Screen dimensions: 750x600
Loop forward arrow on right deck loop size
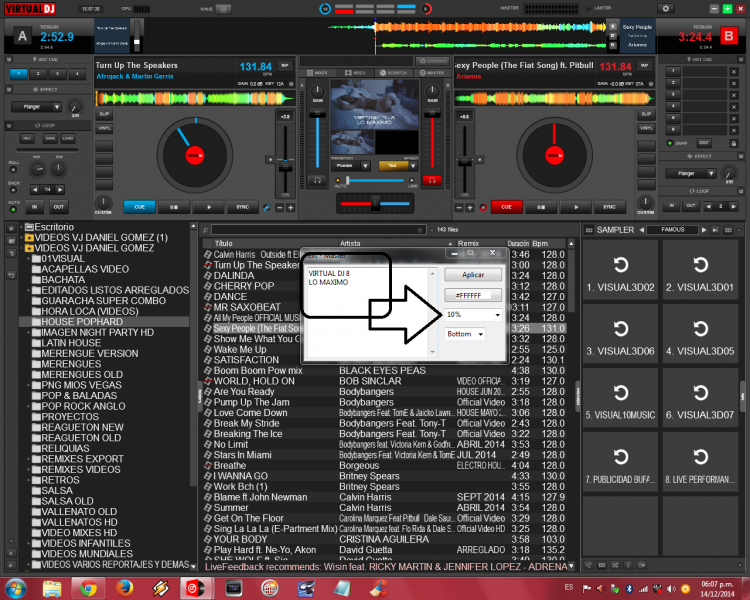[733, 206]
